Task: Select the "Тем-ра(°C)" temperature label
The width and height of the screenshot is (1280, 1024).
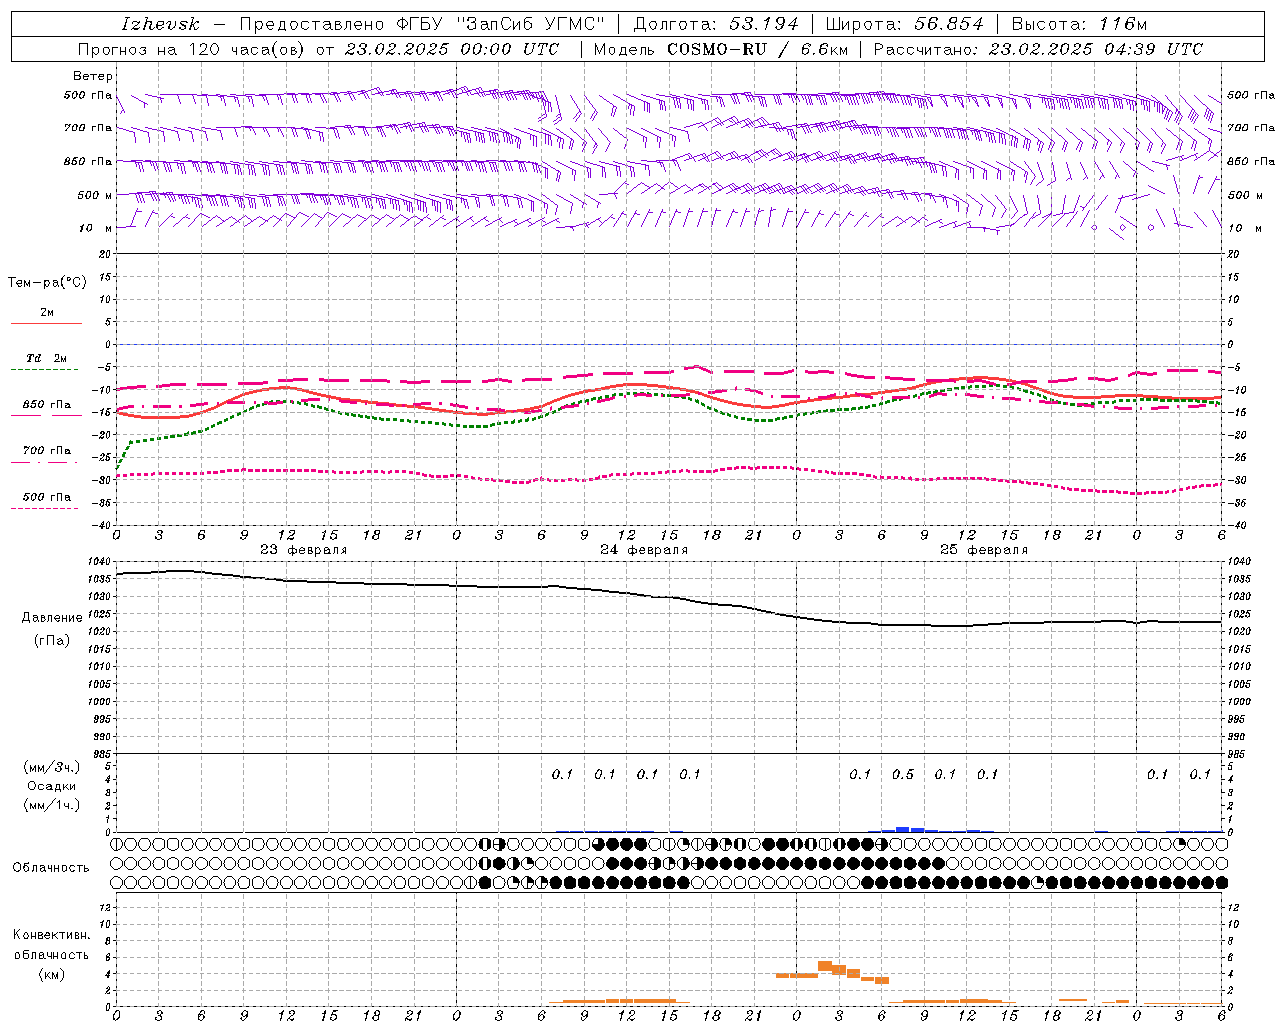Action: (x=47, y=283)
